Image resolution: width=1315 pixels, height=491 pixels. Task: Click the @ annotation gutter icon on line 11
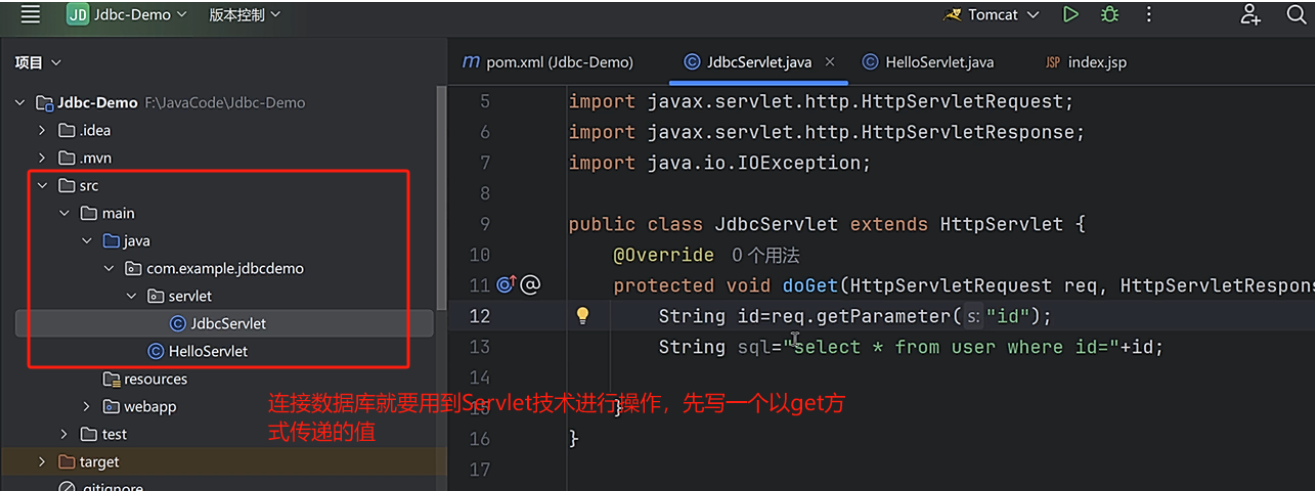[531, 285]
